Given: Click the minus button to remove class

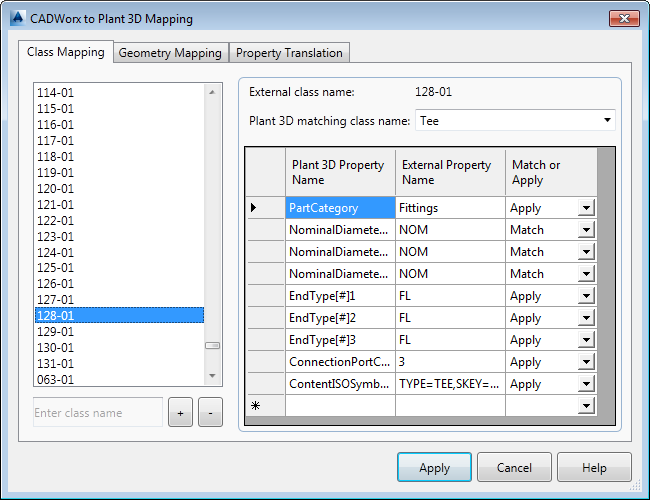Looking at the screenshot, I should (x=210, y=413).
